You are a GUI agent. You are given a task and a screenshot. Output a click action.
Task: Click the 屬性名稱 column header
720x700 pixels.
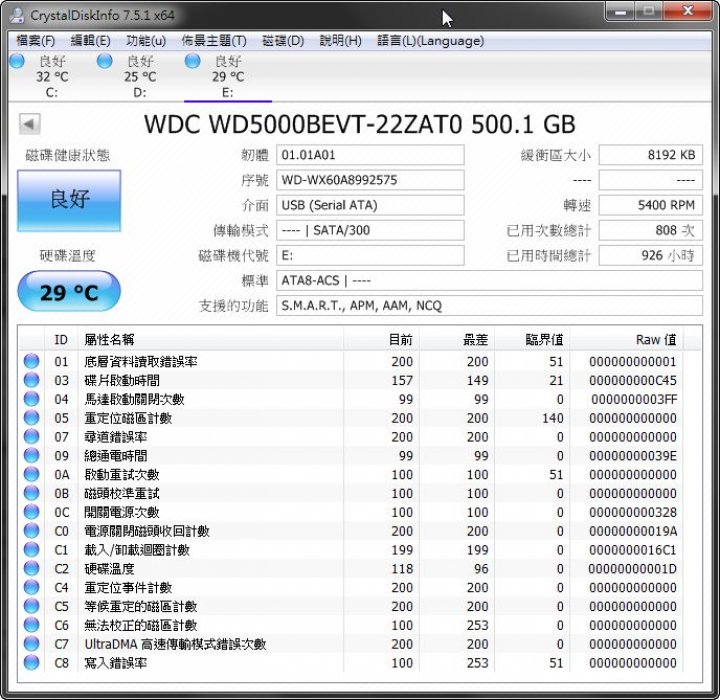211,340
